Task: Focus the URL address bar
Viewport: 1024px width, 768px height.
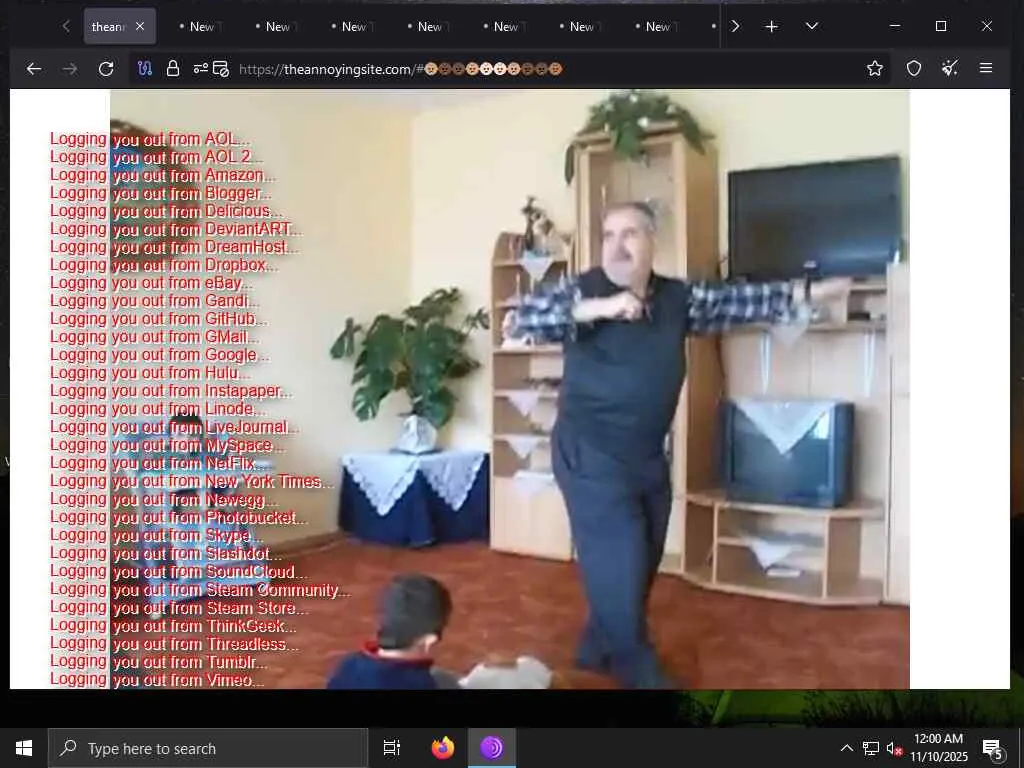Action: (509, 69)
